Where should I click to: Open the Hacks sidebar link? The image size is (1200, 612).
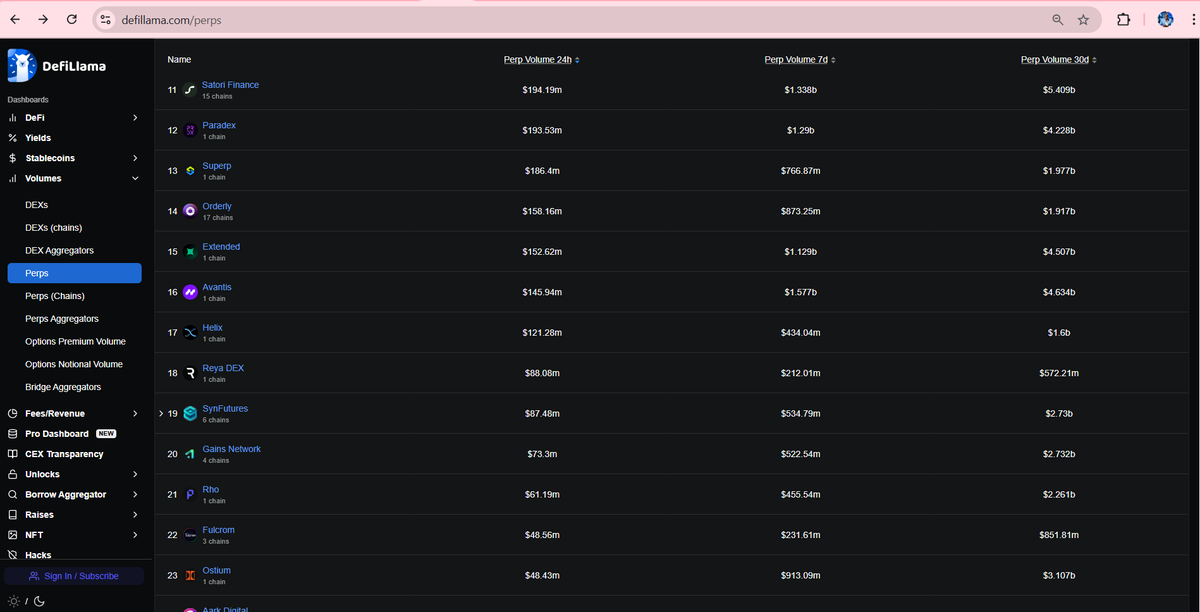pyautogui.click(x=38, y=555)
